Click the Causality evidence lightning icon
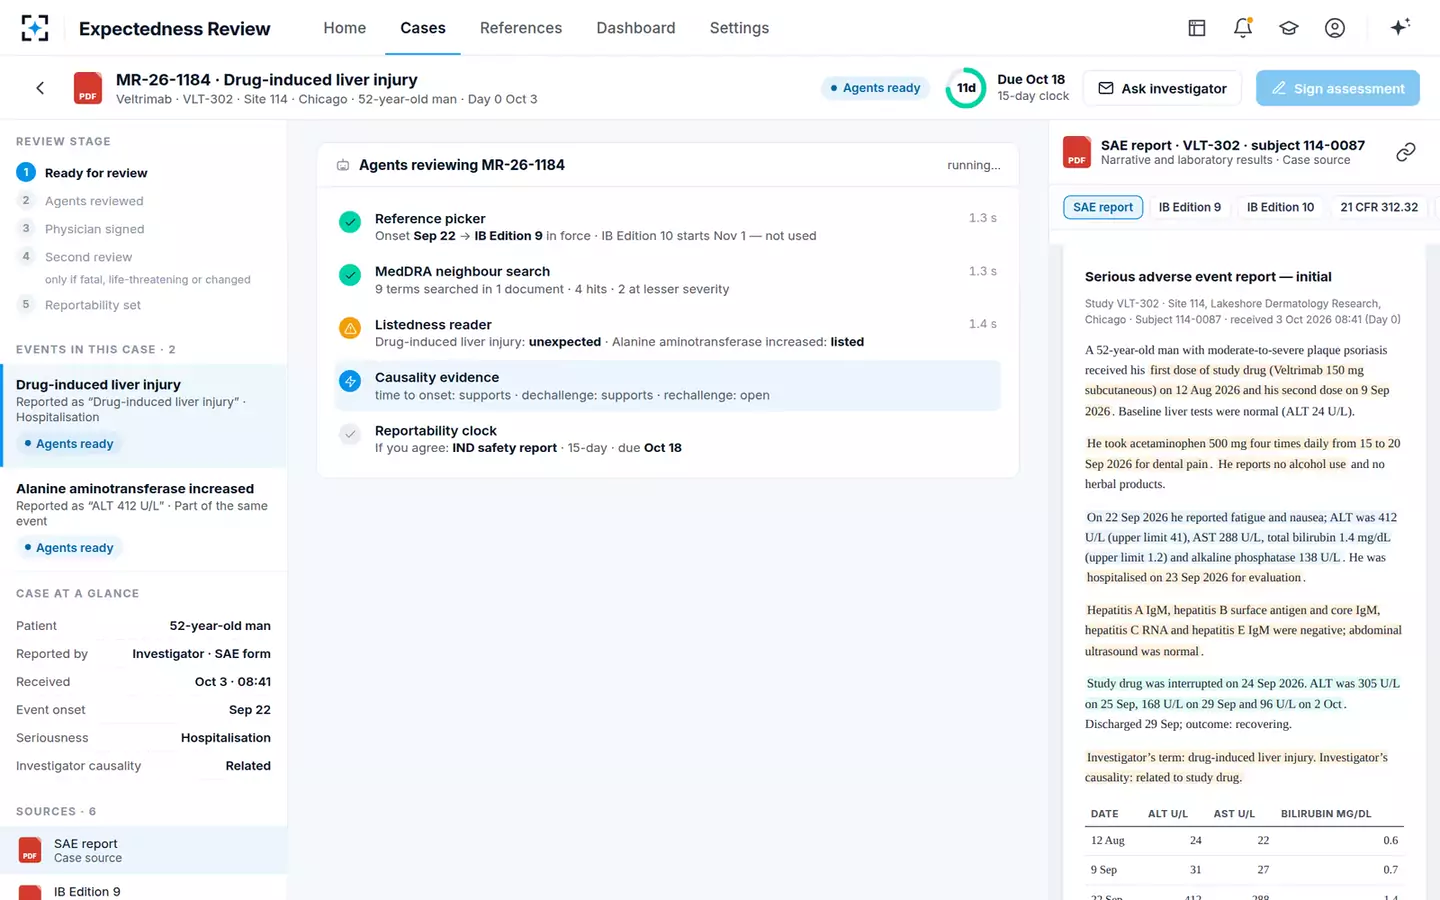 point(350,381)
